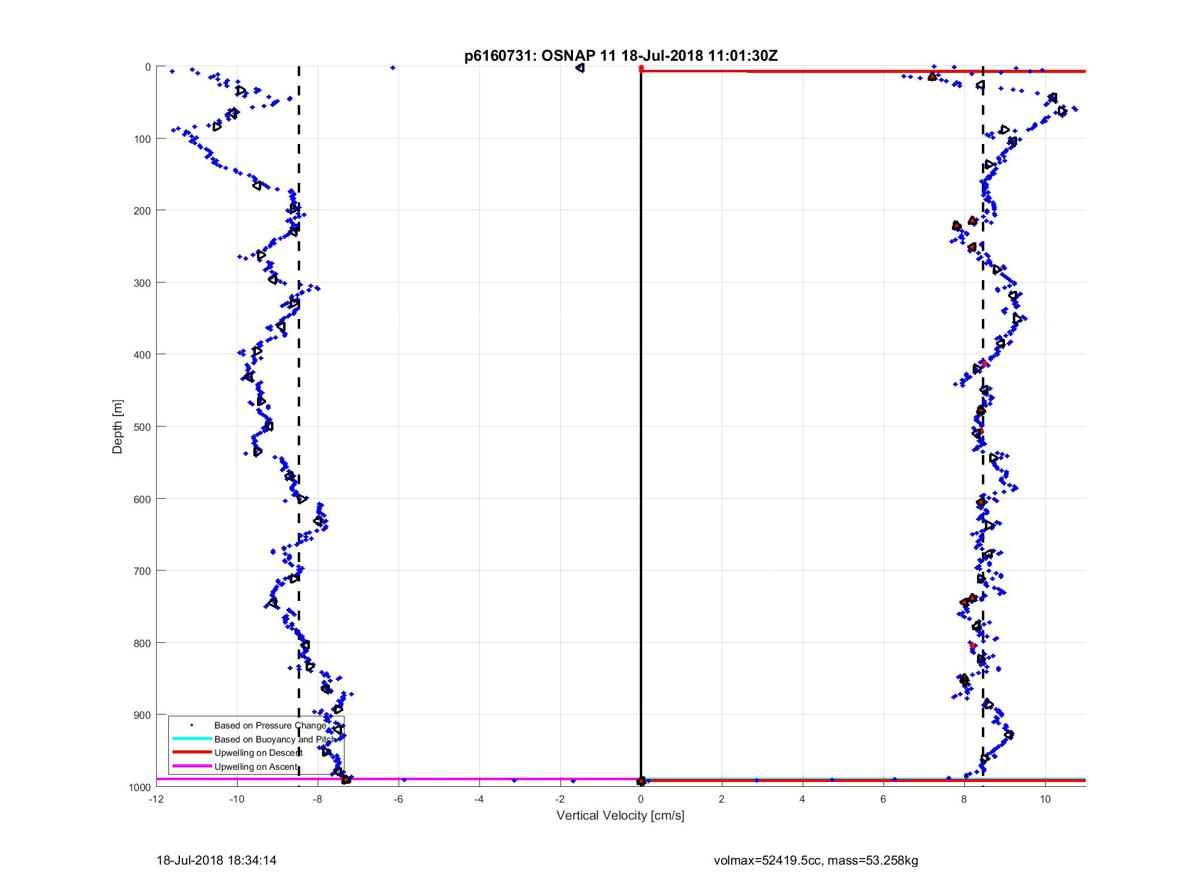This screenshot has width=1200, height=885.
Task: Click the '-4' velocity tick label
Action: [479, 799]
